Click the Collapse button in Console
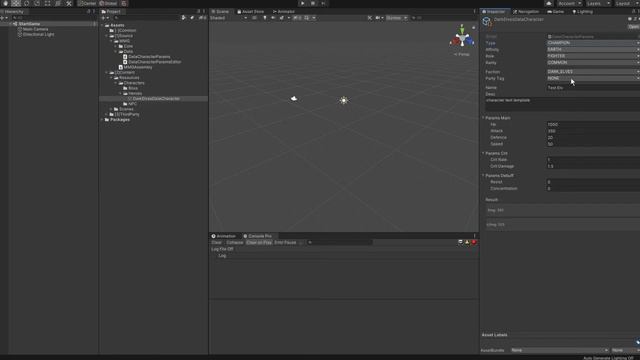Image resolution: width=640 pixels, height=360 pixels. click(235, 242)
